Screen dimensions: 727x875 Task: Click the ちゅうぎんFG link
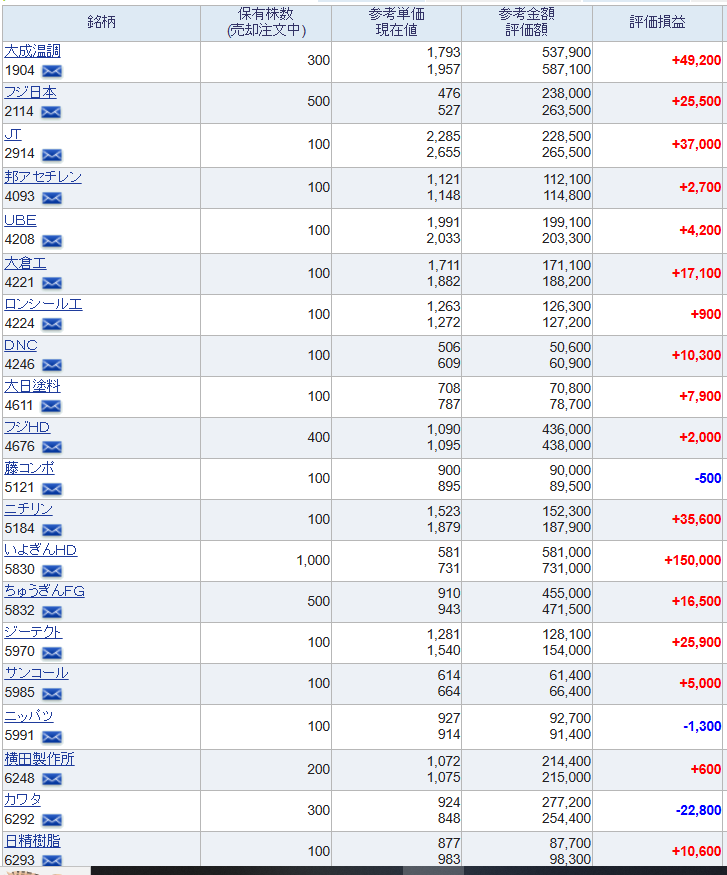pyautogui.click(x=44, y=591)
